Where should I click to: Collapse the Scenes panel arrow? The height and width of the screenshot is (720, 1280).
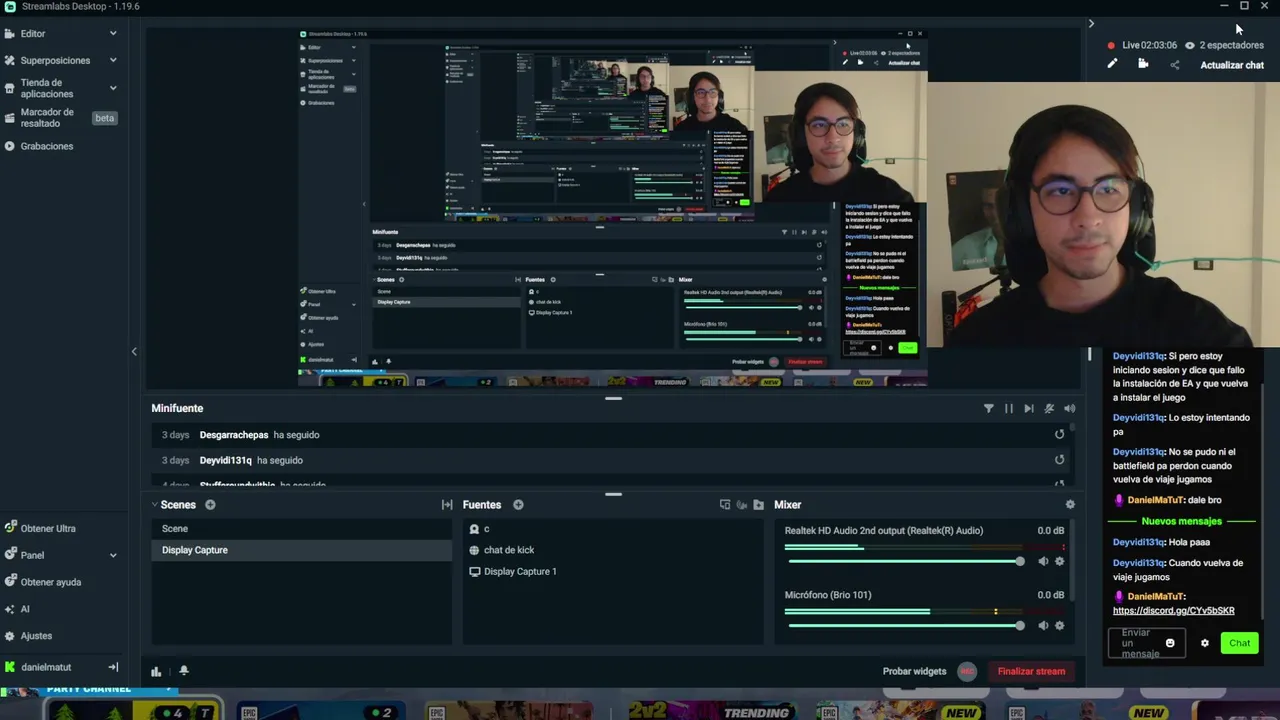(x=155, y=505)
